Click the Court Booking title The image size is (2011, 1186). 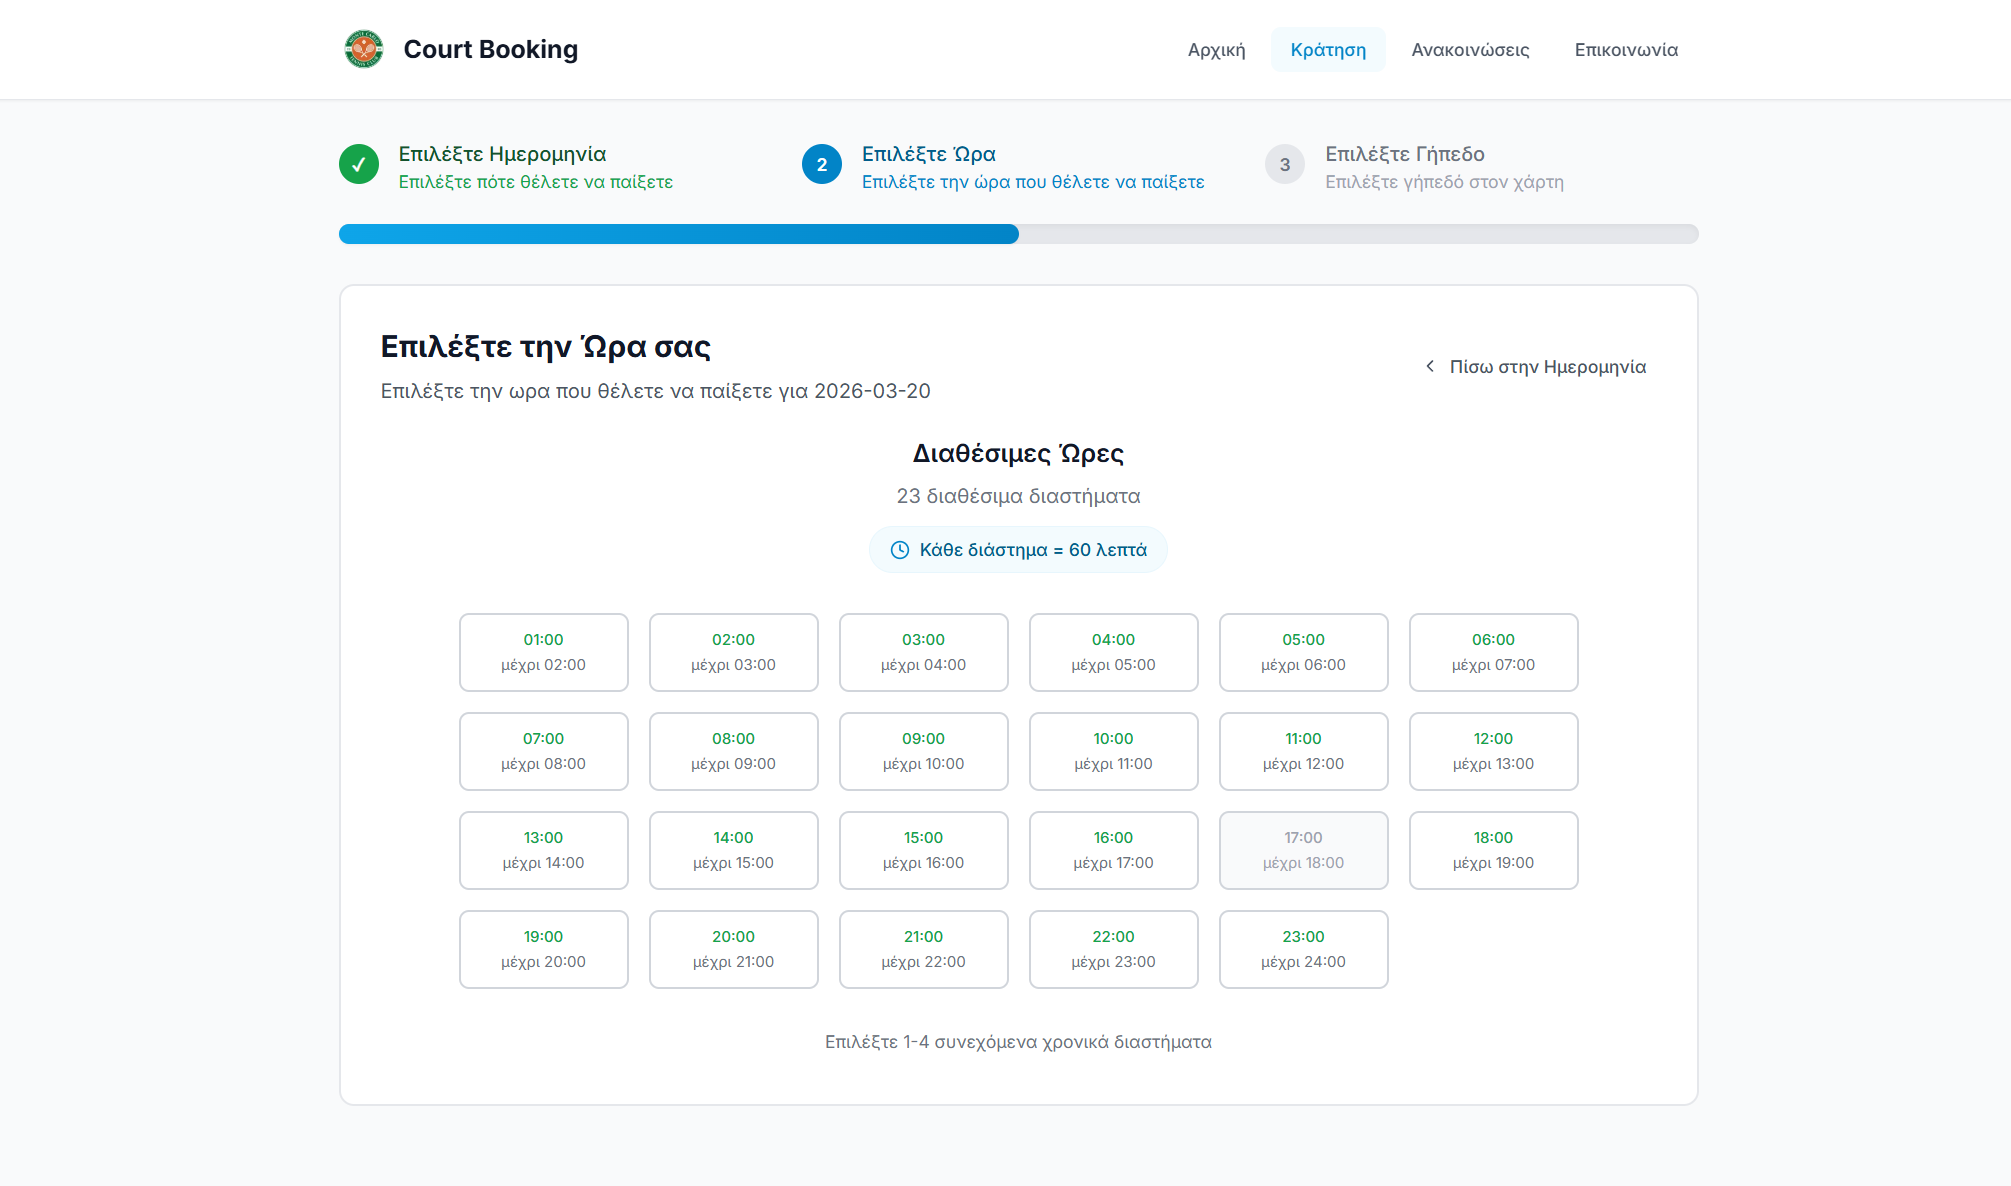coord(491,49)
